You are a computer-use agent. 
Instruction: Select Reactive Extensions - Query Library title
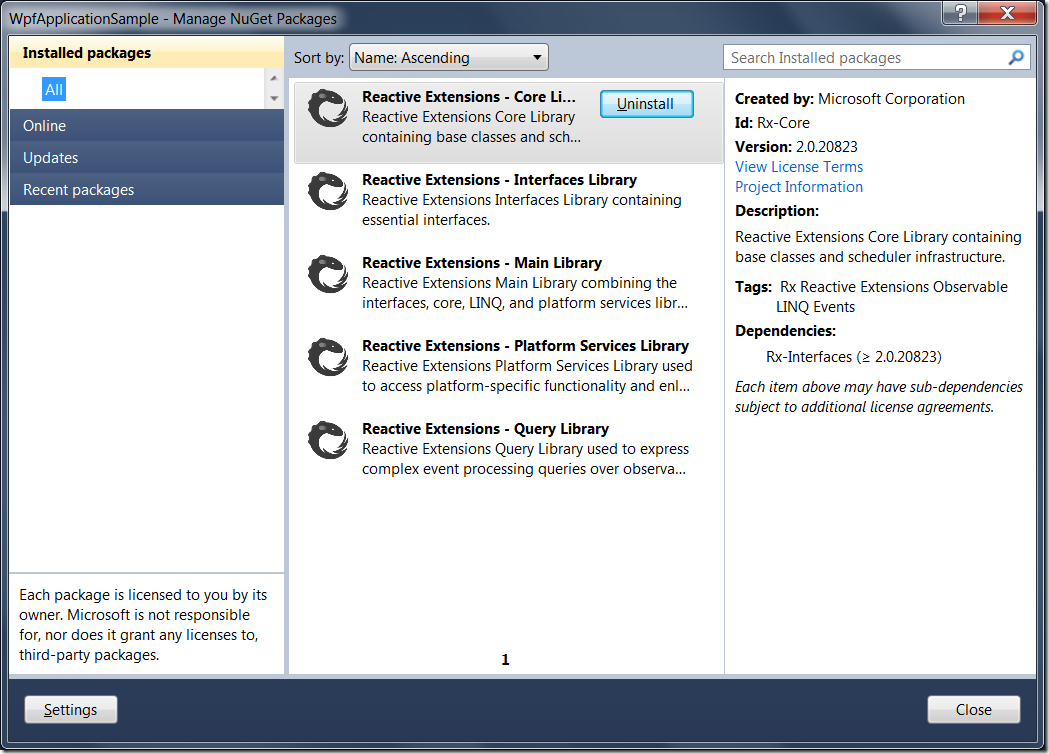pos(485,429)
